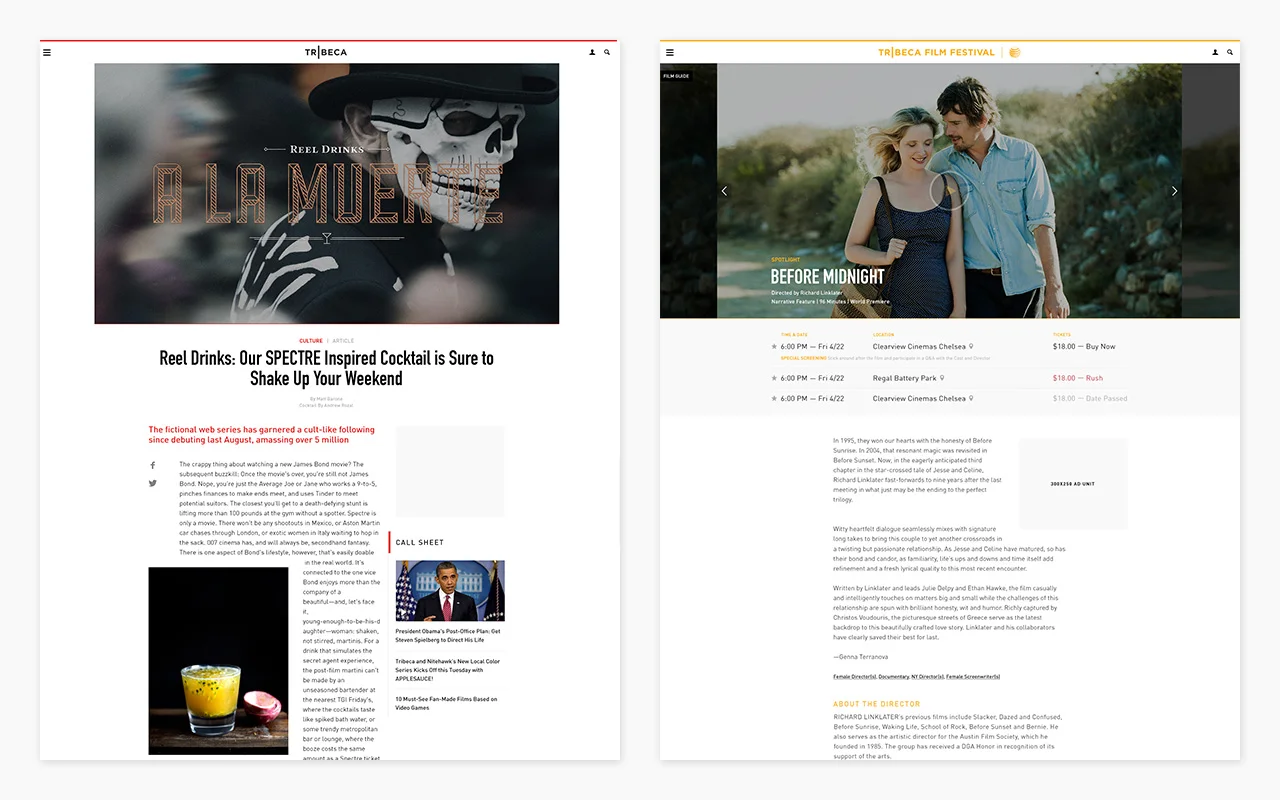Click the red fictional web series subheading
This screenshot has width=1280, height=800.
[x=262, y=435]
